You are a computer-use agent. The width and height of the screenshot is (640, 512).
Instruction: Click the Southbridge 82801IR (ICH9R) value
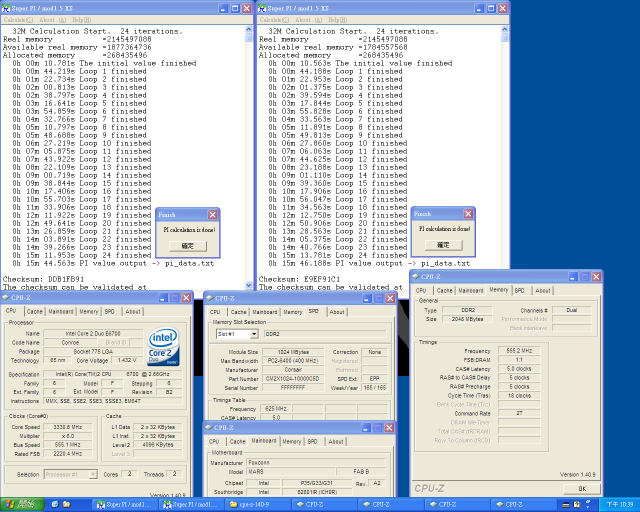pos(316,492)
